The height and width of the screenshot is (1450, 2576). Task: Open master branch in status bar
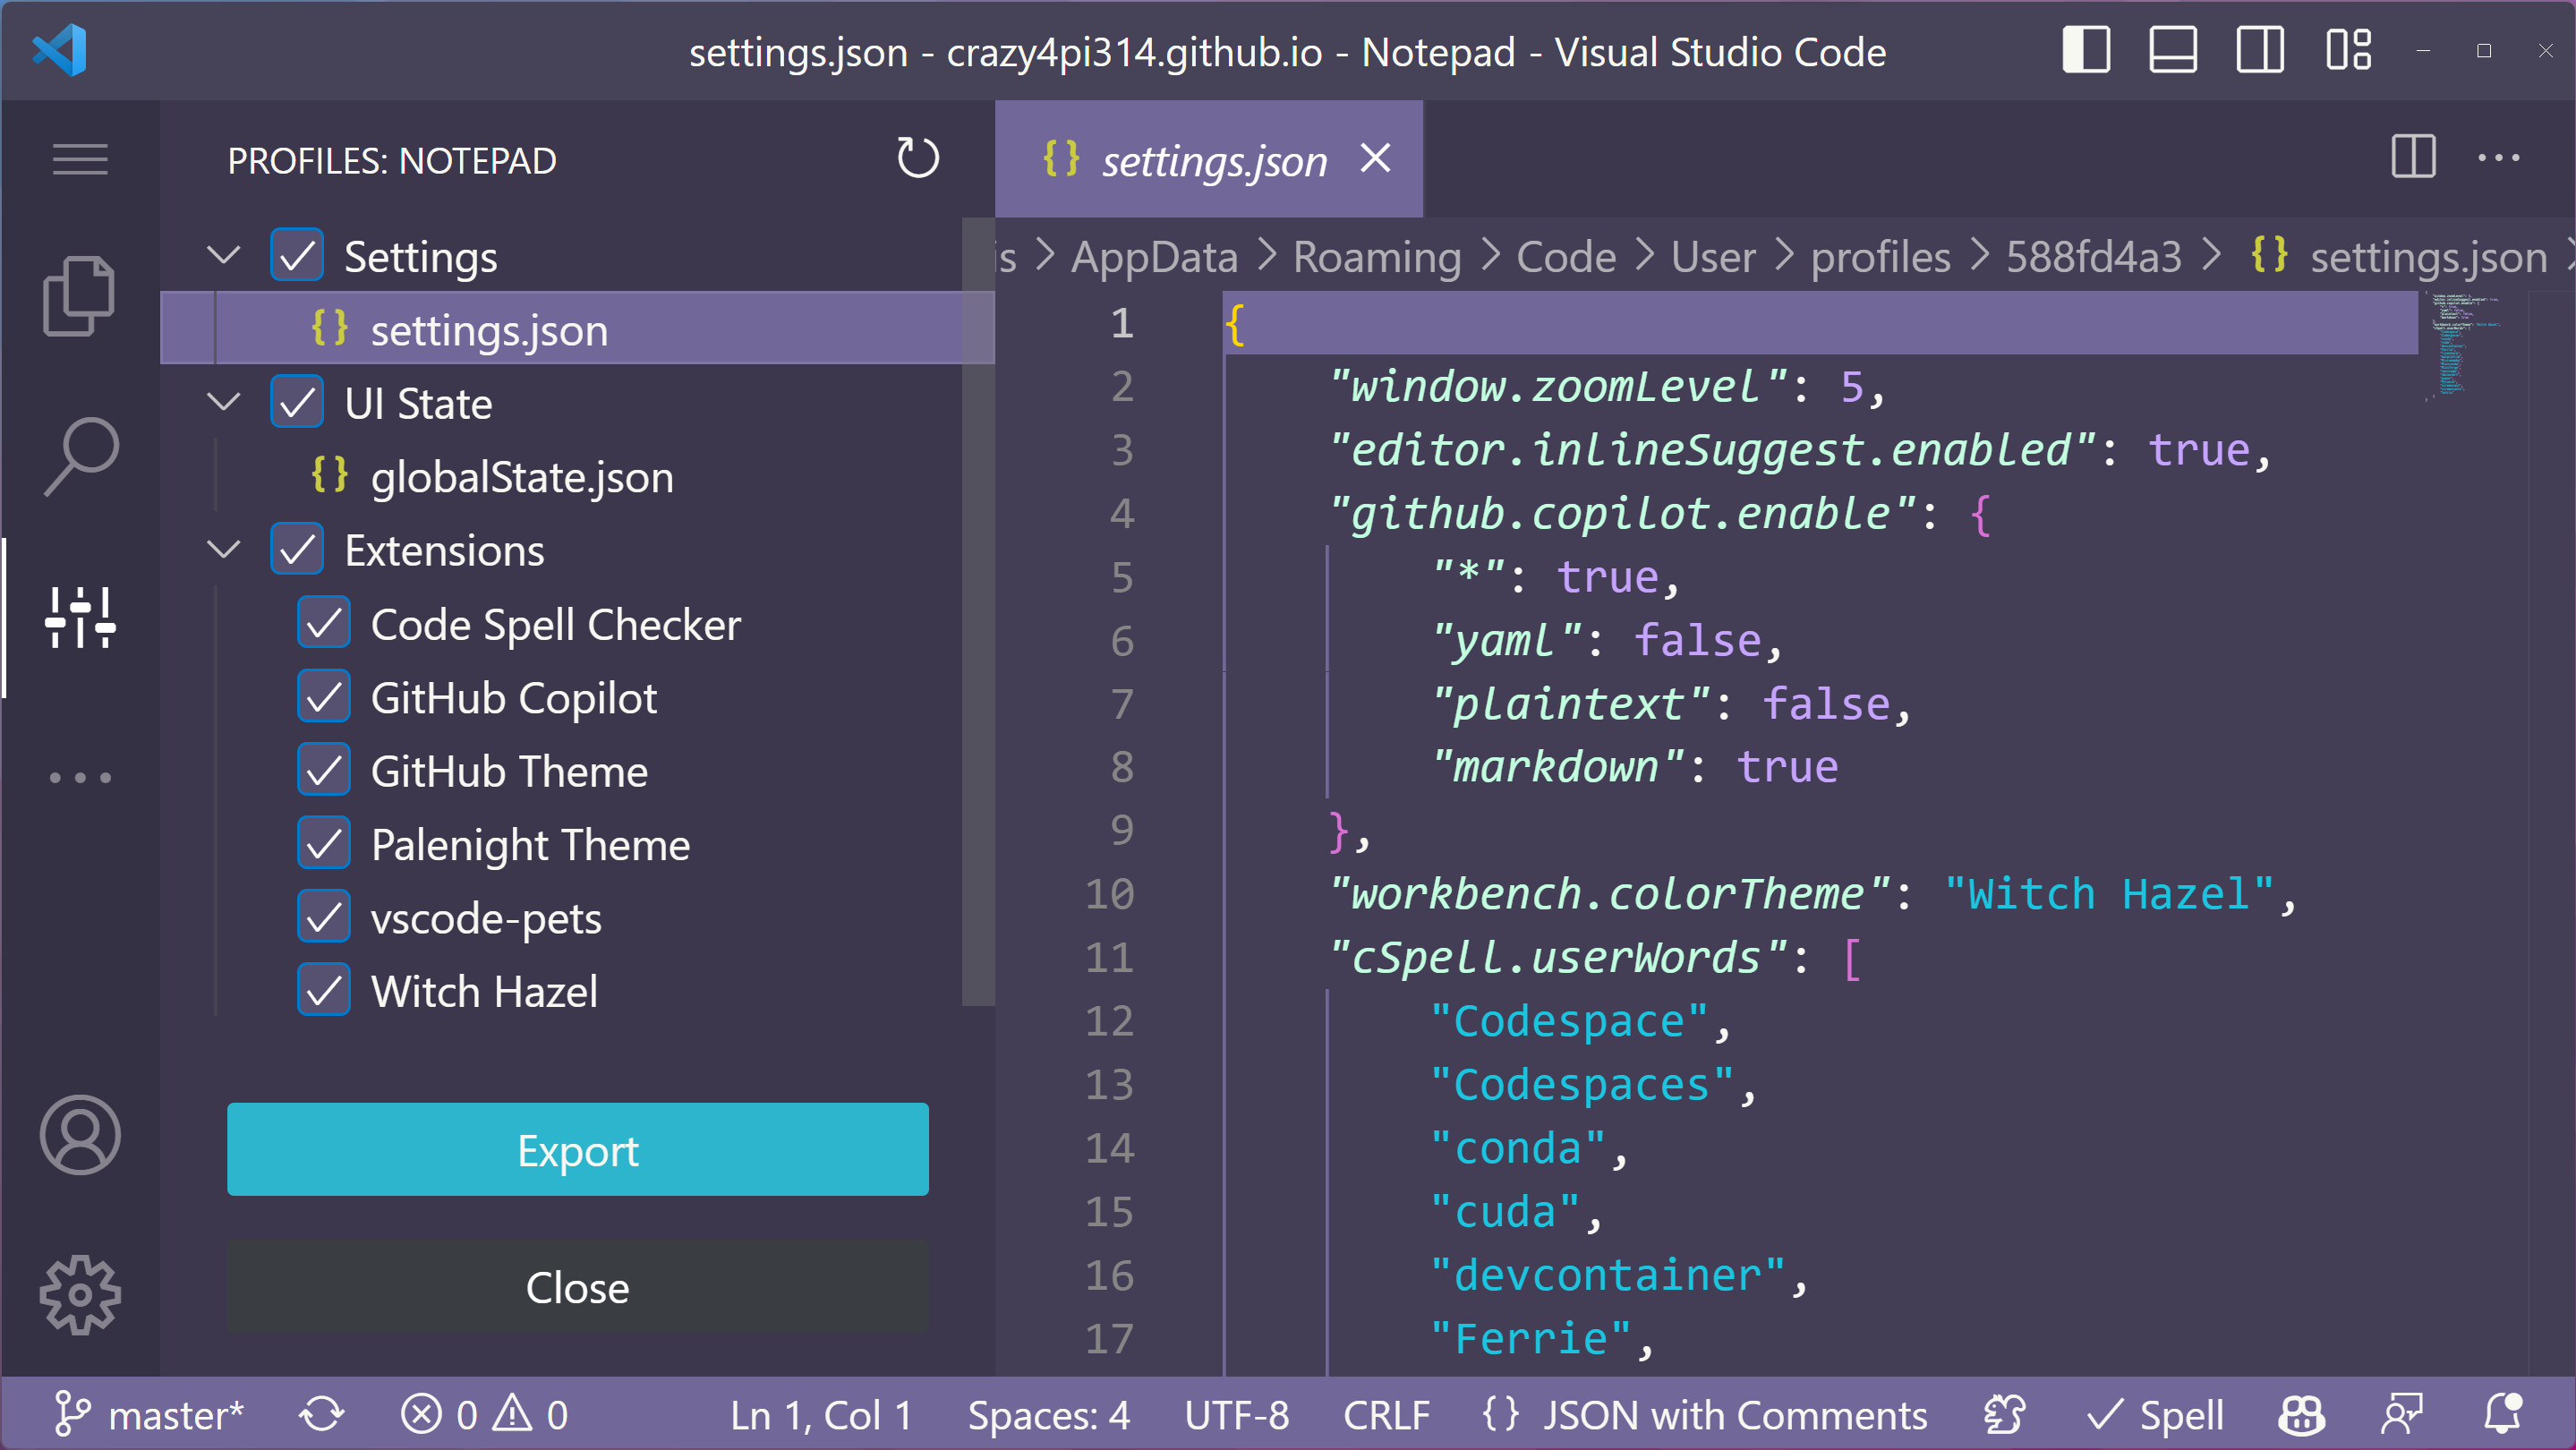pyautogui.click(x=150, y=1415)
